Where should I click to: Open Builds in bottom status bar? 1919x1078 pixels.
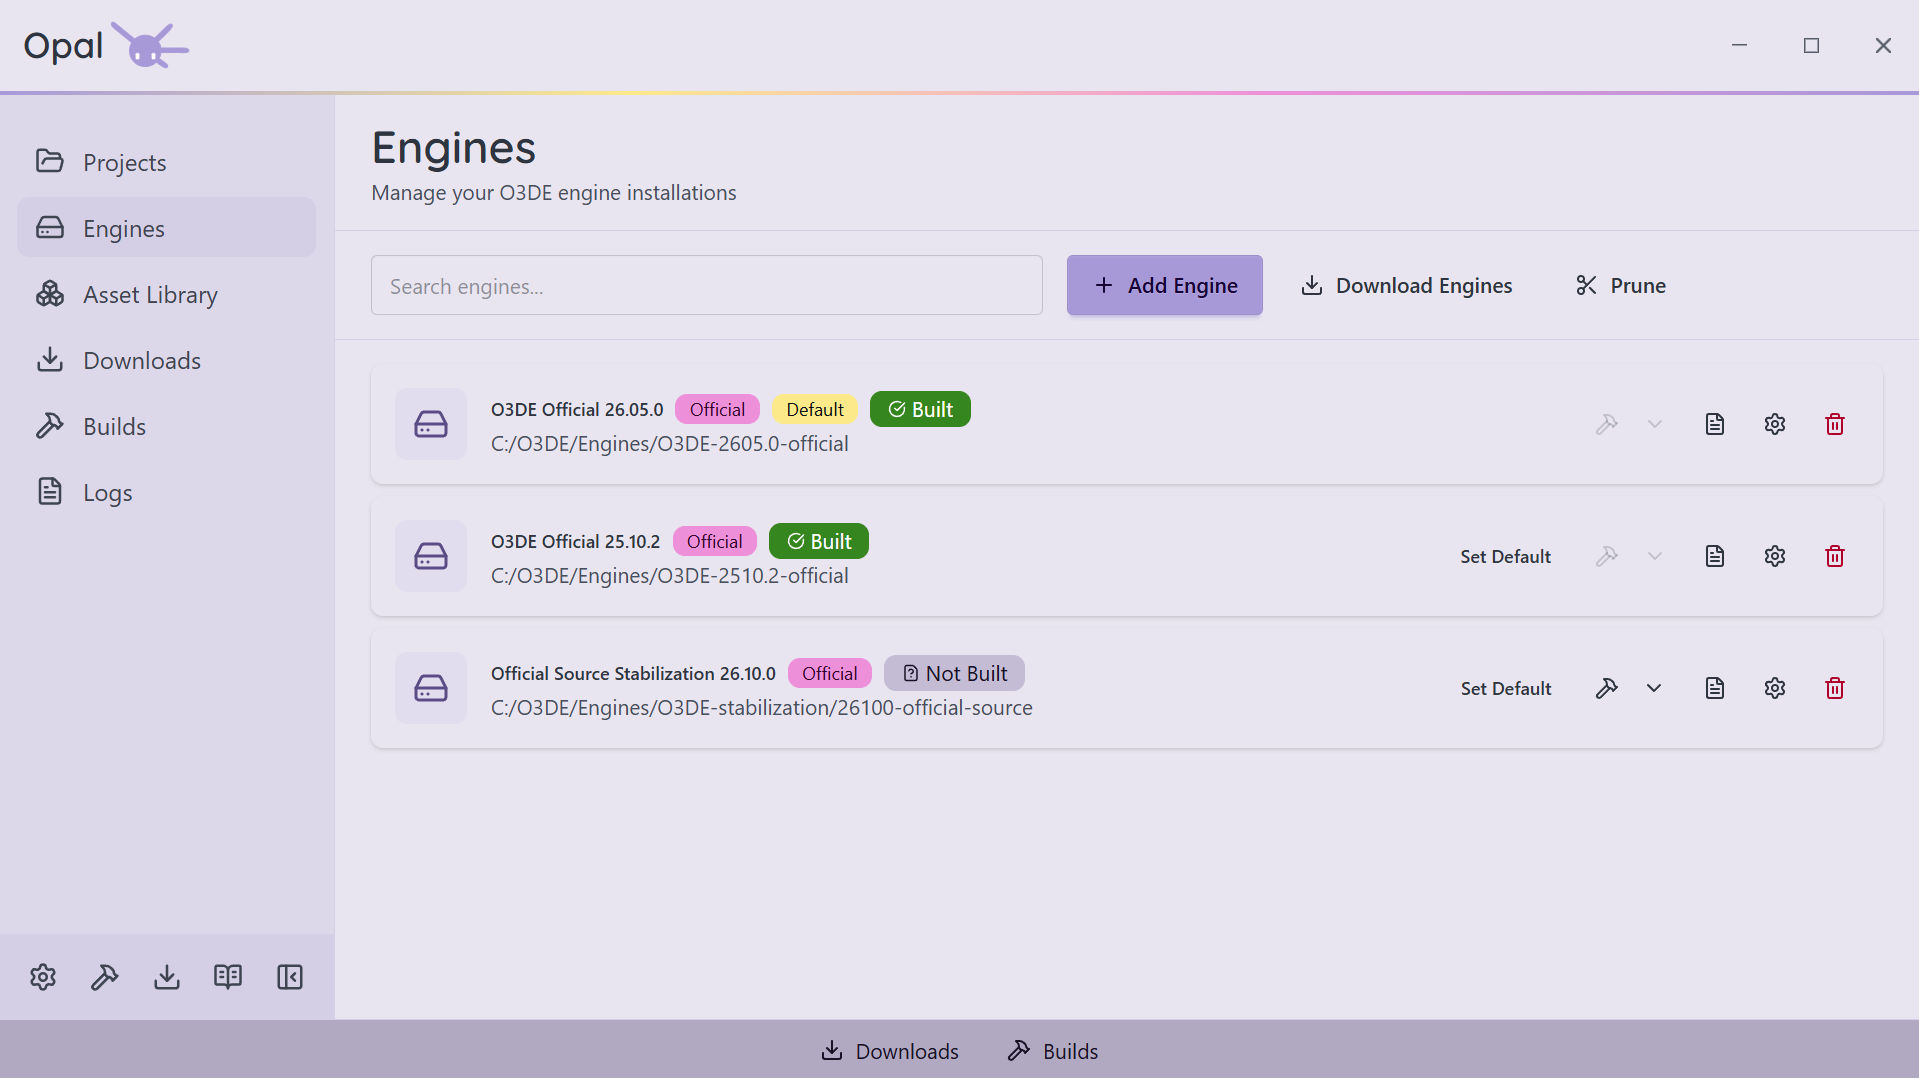(1053, 1051)
